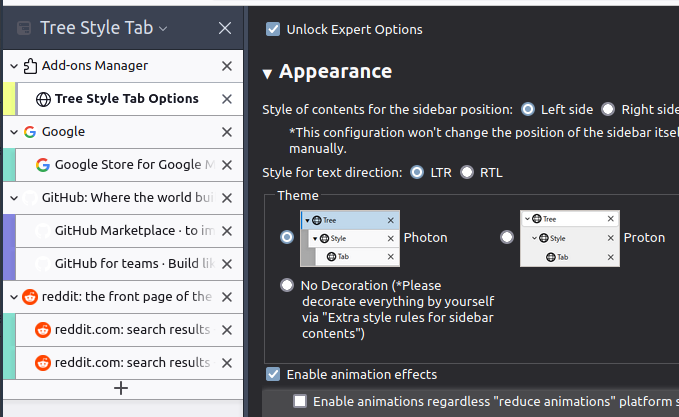The image size is (679, 417).
Task: Click the Google favicon on Google tab
Action: tap(30, 132)
